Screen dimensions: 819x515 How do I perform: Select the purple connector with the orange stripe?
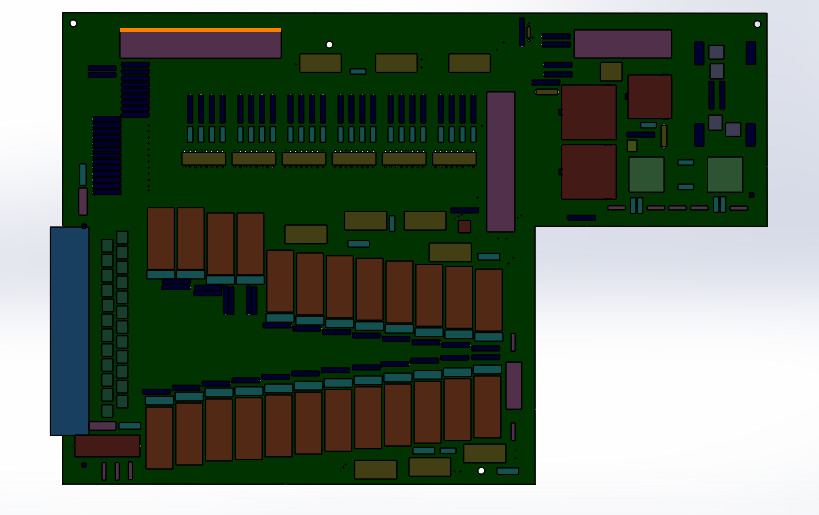pyautogui.click(x=201, y=43)
